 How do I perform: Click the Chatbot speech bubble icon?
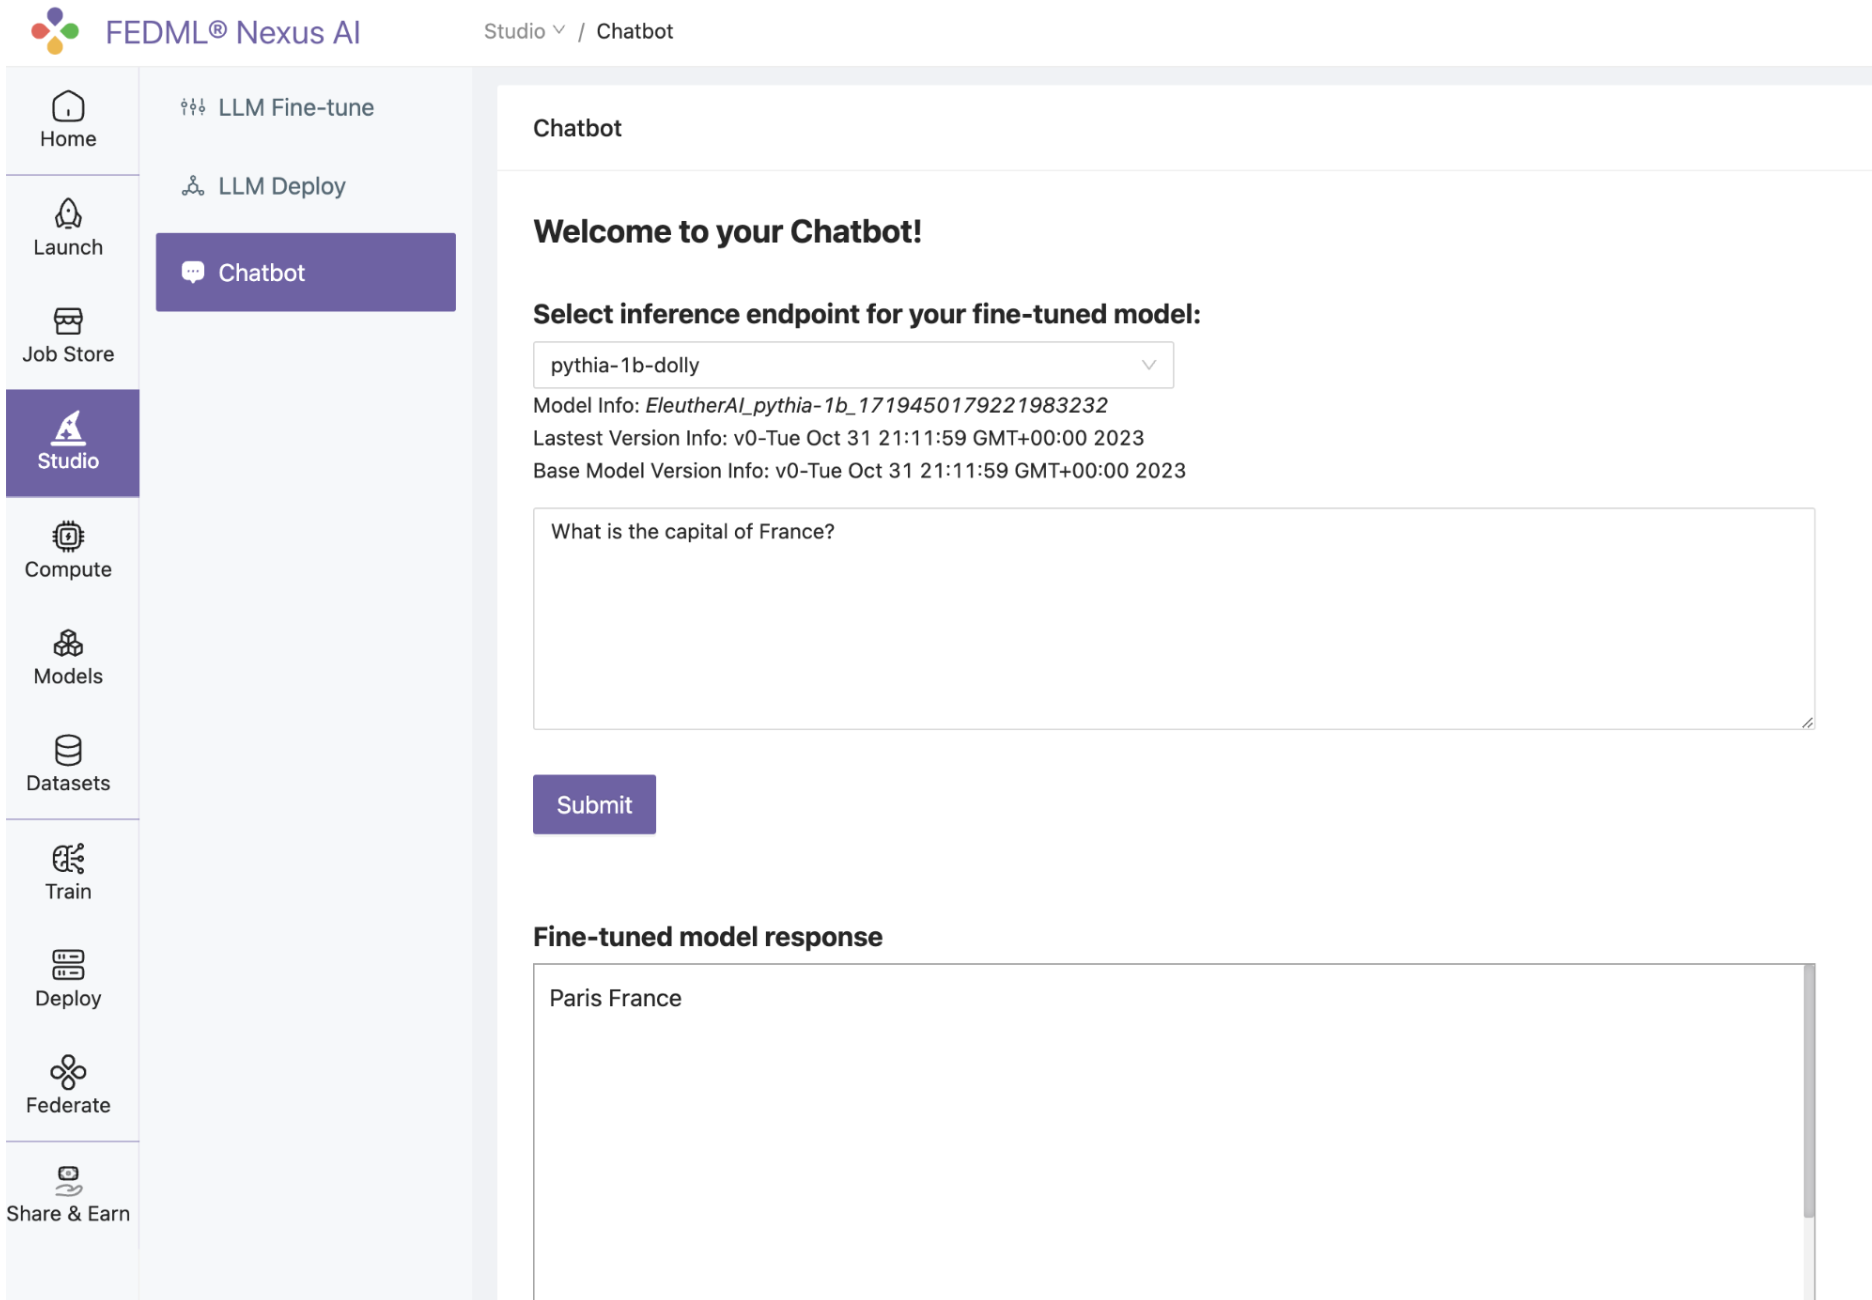(x=193, y=272)
